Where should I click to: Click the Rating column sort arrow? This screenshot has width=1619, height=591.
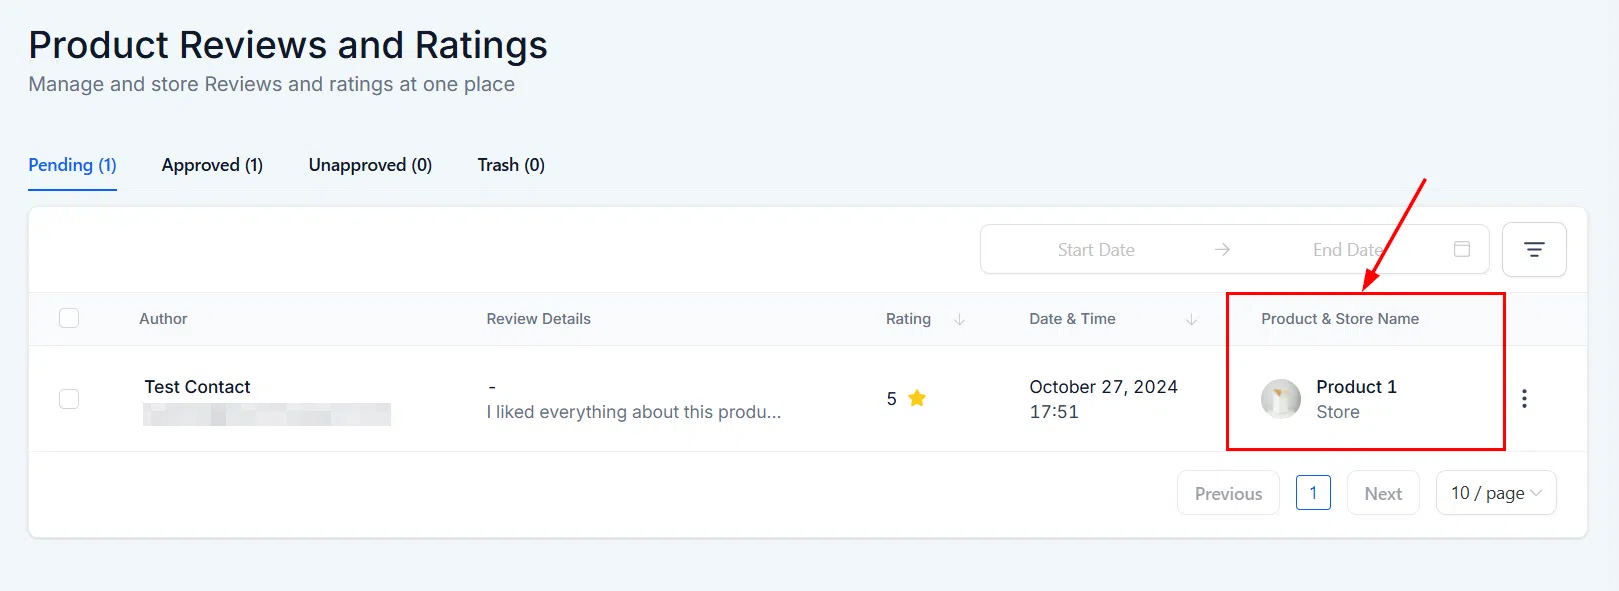click(959, 319)
